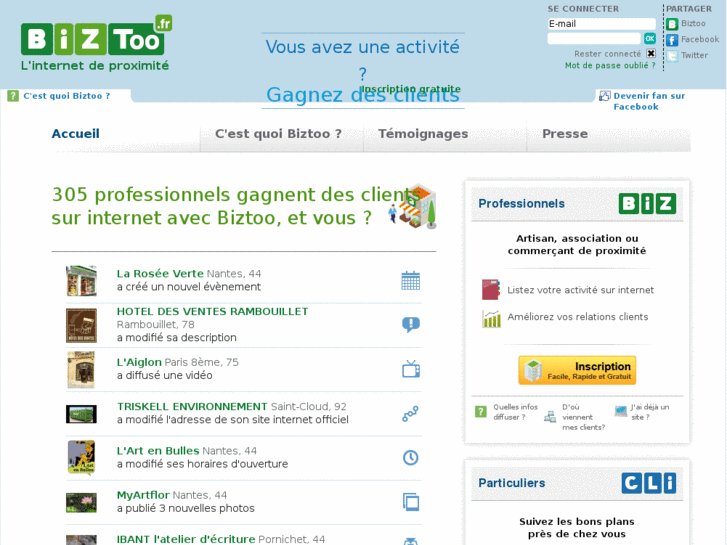This screenshot has width=727, height=545.
Task: Click the yellow Inscription button
Action: (x=577, y=370)
